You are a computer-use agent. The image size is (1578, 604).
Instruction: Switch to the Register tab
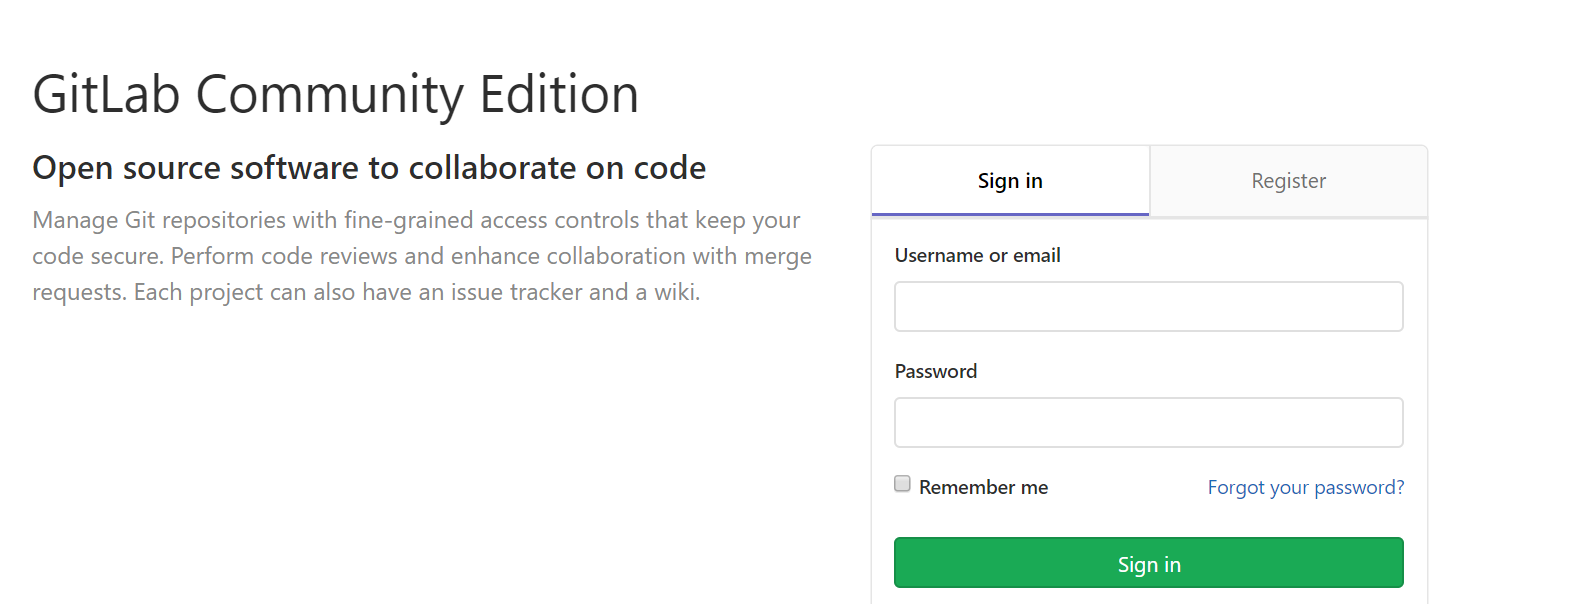(1288, 181)
